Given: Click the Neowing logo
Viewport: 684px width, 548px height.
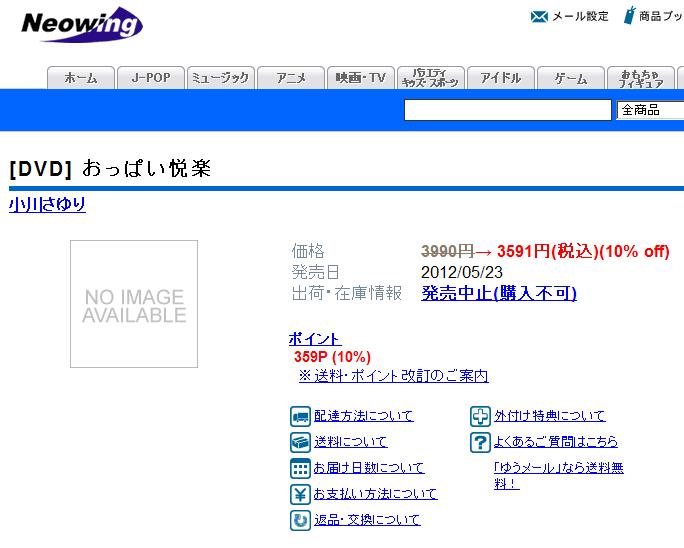Looking at the screenshot, I should (x=82, y=25).
